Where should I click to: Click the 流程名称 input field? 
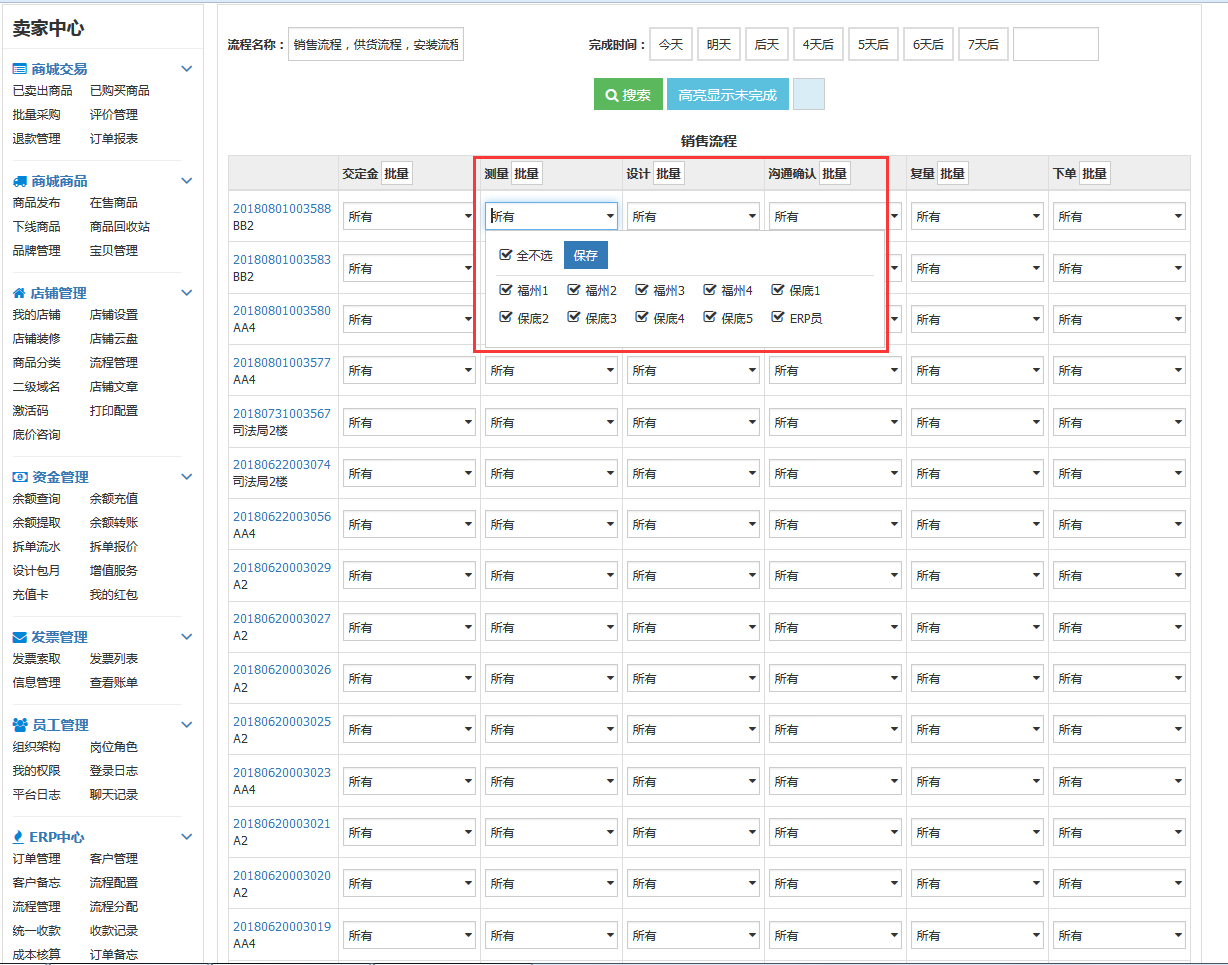(x=375, y=44)
